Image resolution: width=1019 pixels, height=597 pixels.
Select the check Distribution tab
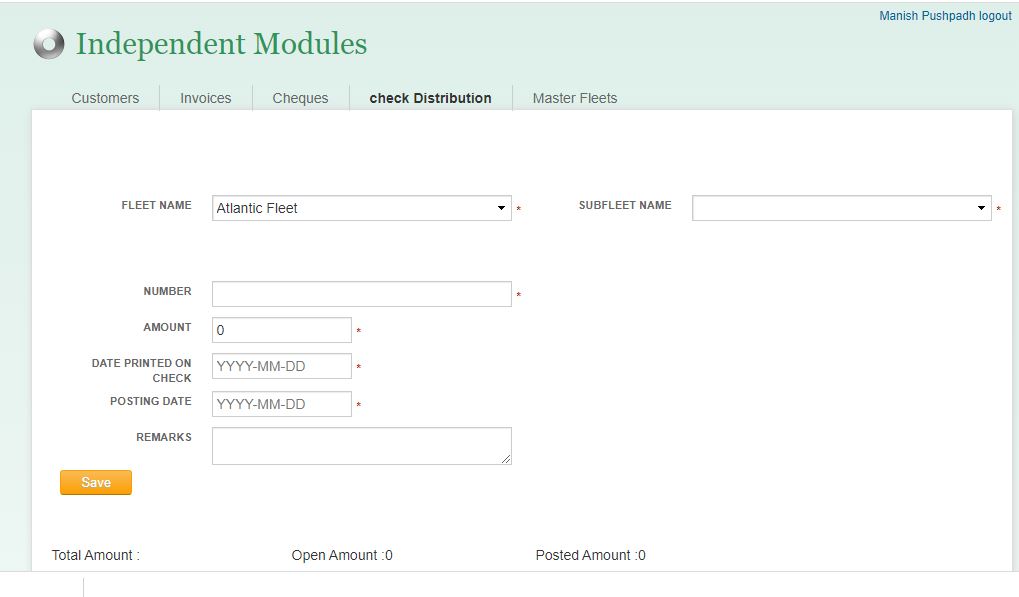pos(430,98)
